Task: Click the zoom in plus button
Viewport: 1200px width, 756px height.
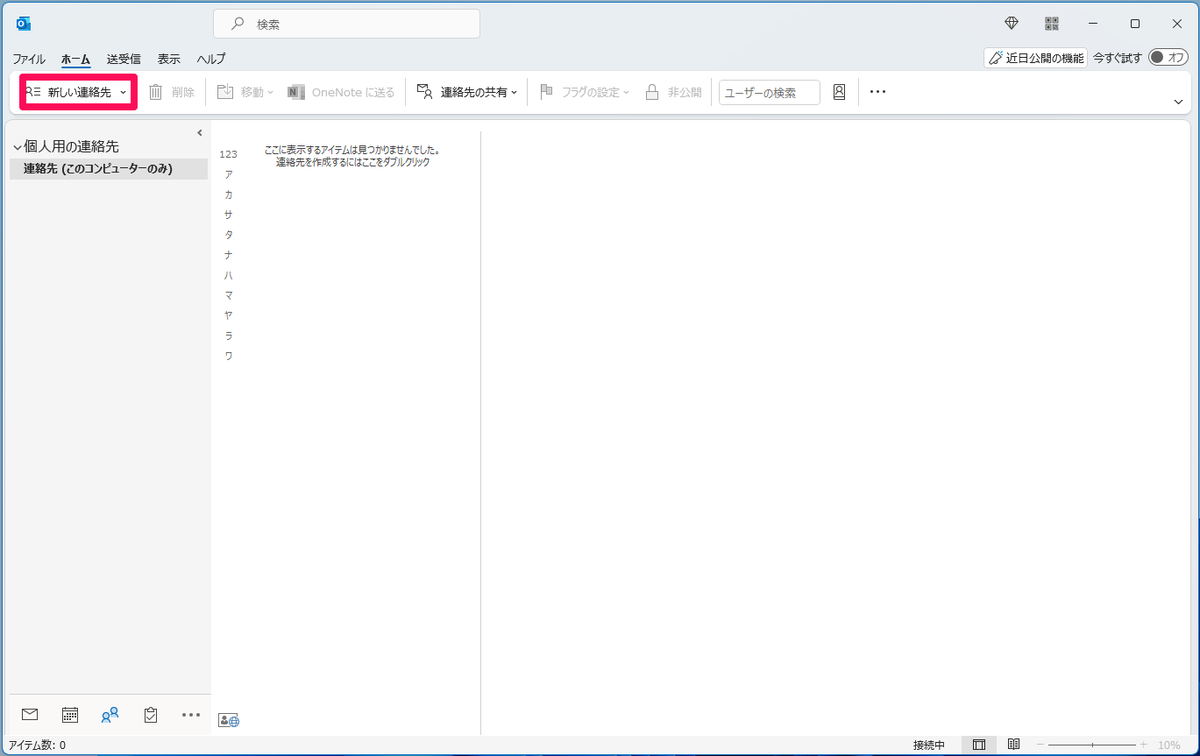Action: [x=1144, y=745]
